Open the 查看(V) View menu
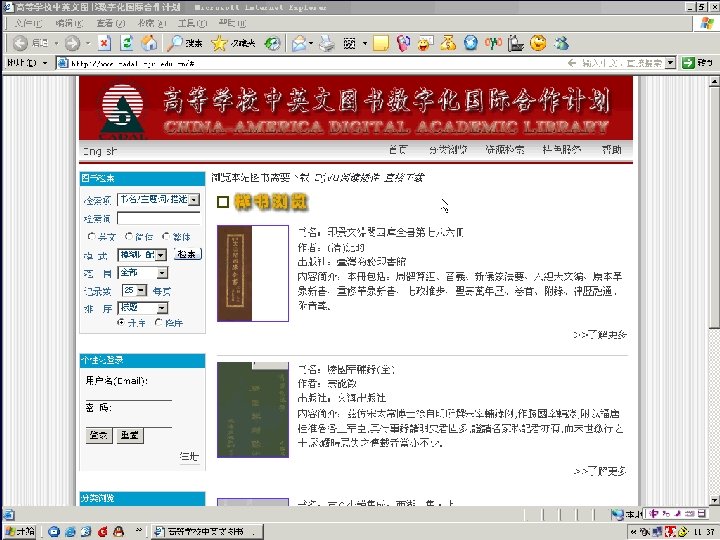Viewport: 720px width, 540px height. point(111,23)
